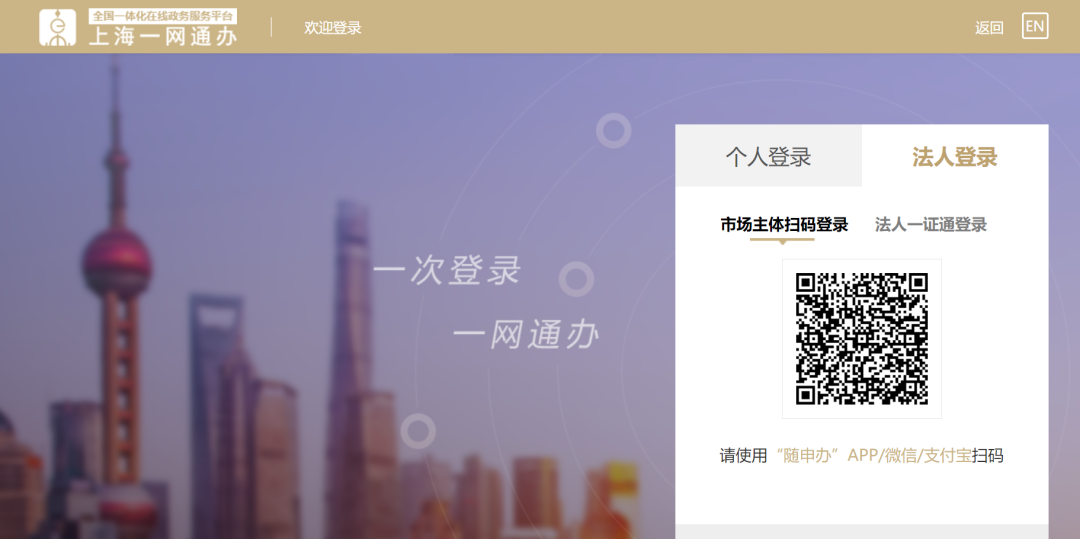Click the 全国一体化在线政务服务平台 banner label
This screenshot has height=539, width=1080.
(x=163, y=16)
